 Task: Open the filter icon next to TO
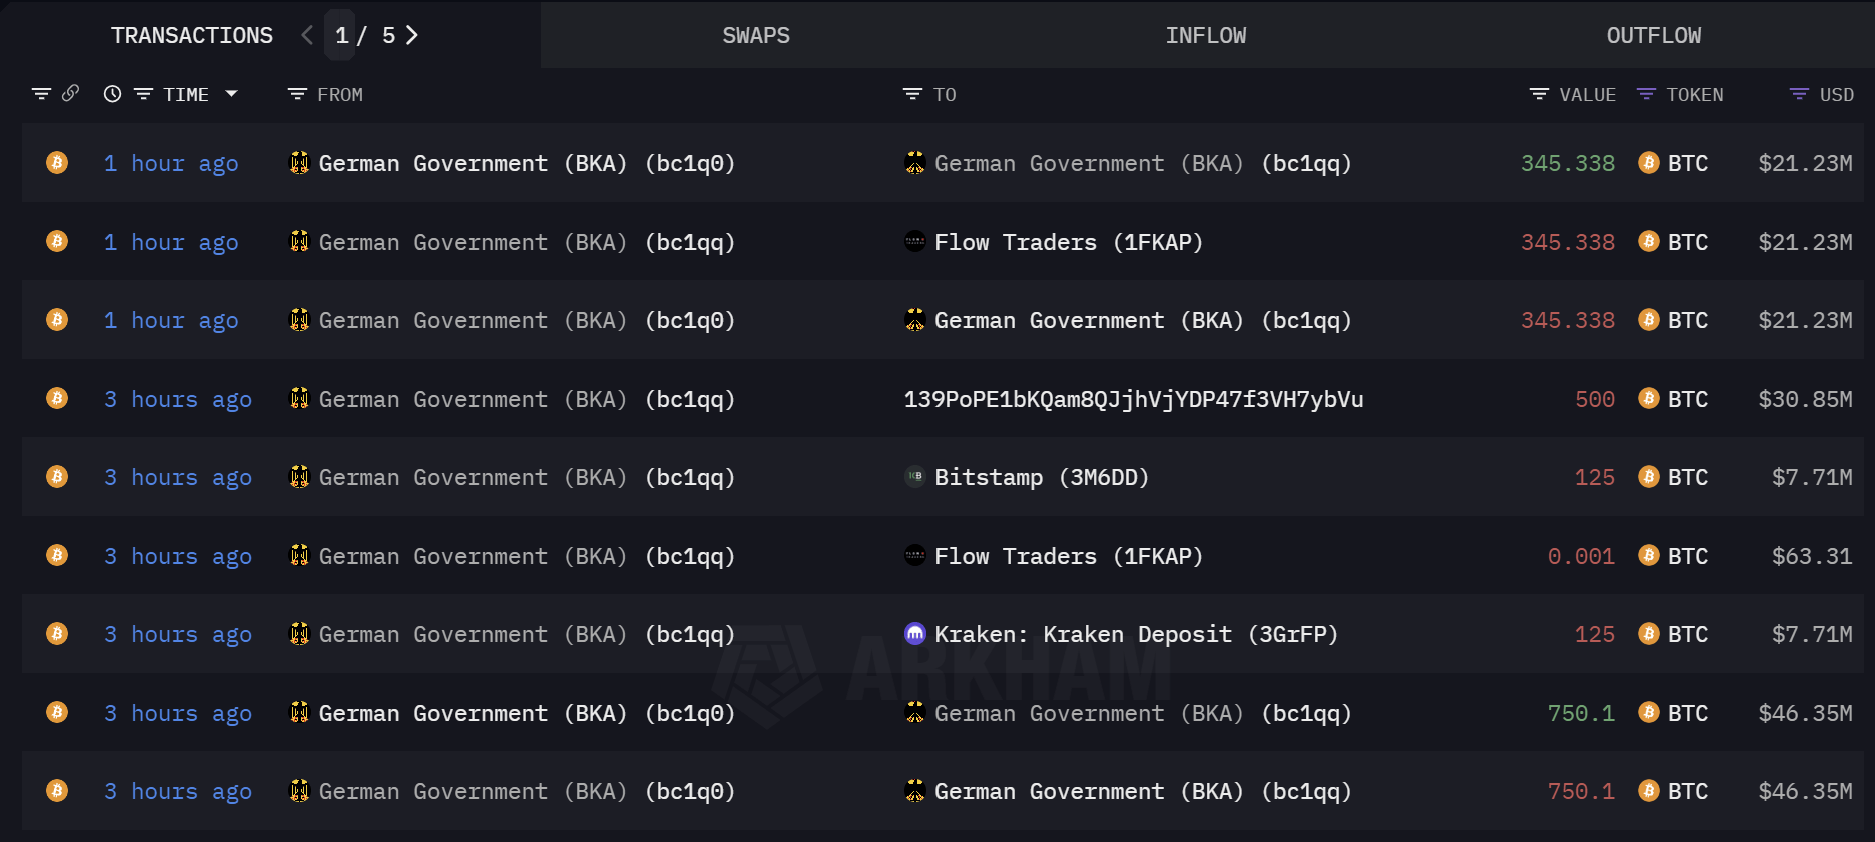pyautogui.click(x=912, y=94)
